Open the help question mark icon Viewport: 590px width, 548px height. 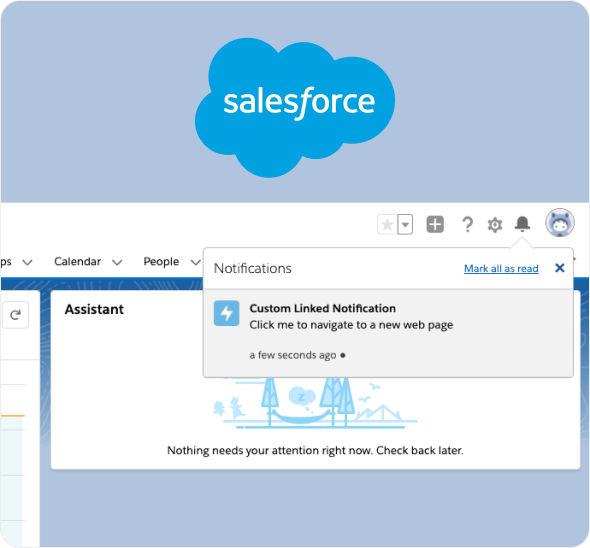click(x=467, y=225)
